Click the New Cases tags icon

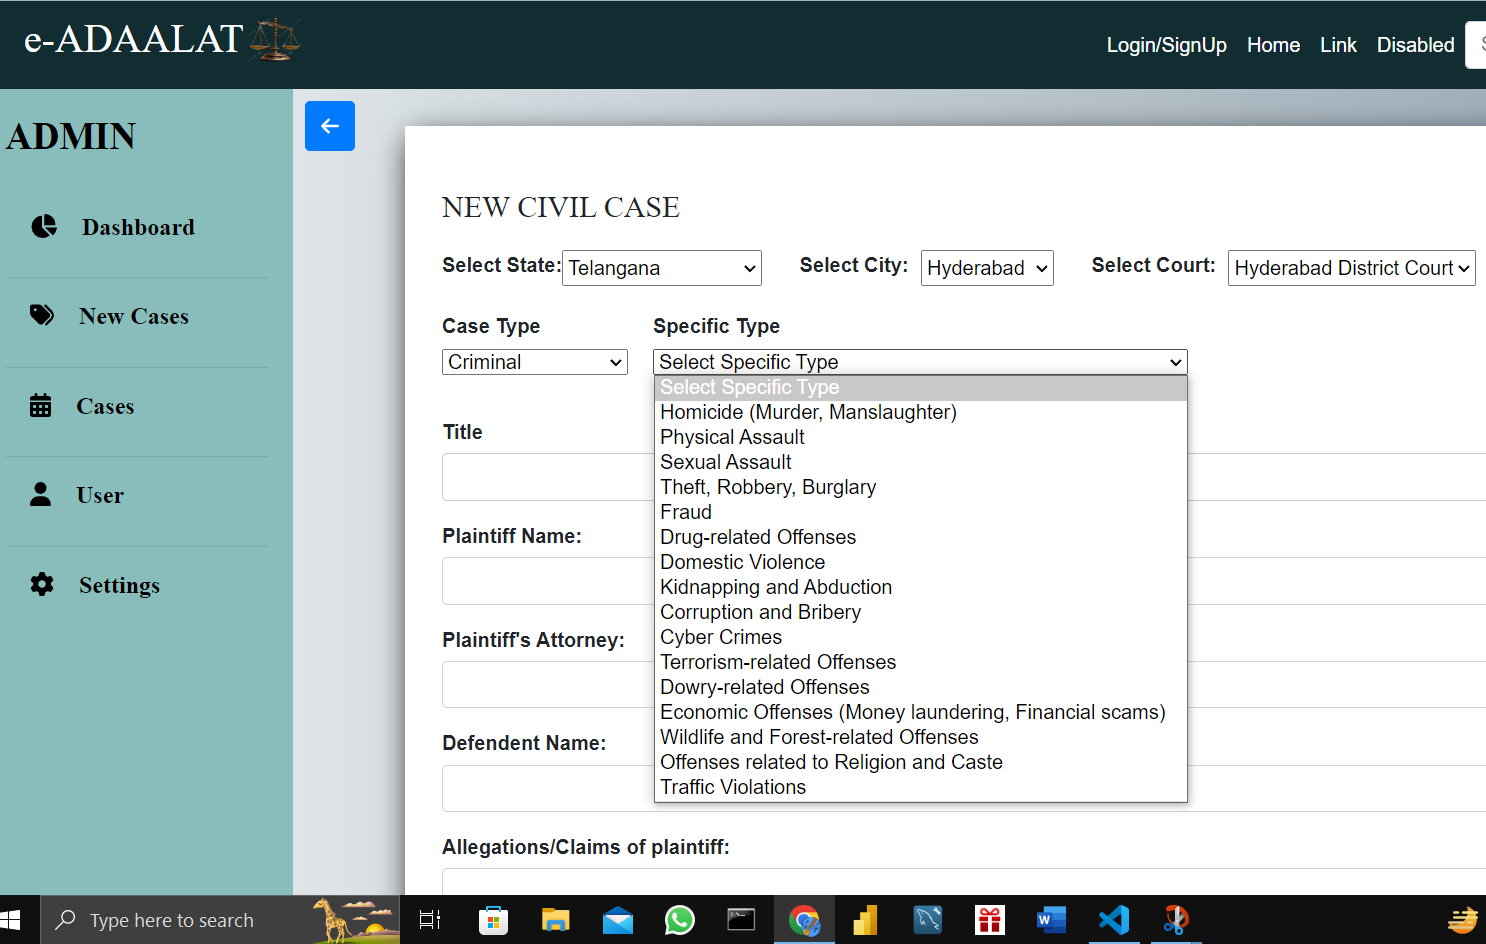pyautogui.click(x=42, y=315)
